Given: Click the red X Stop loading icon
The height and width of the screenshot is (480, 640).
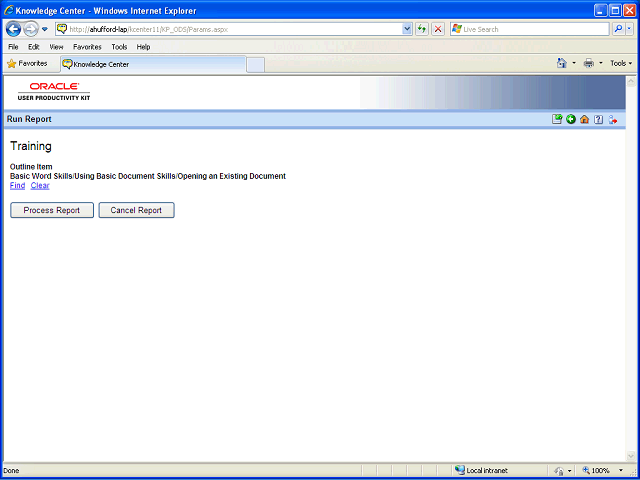Looking at the screenshot, I should pos(438,29).
